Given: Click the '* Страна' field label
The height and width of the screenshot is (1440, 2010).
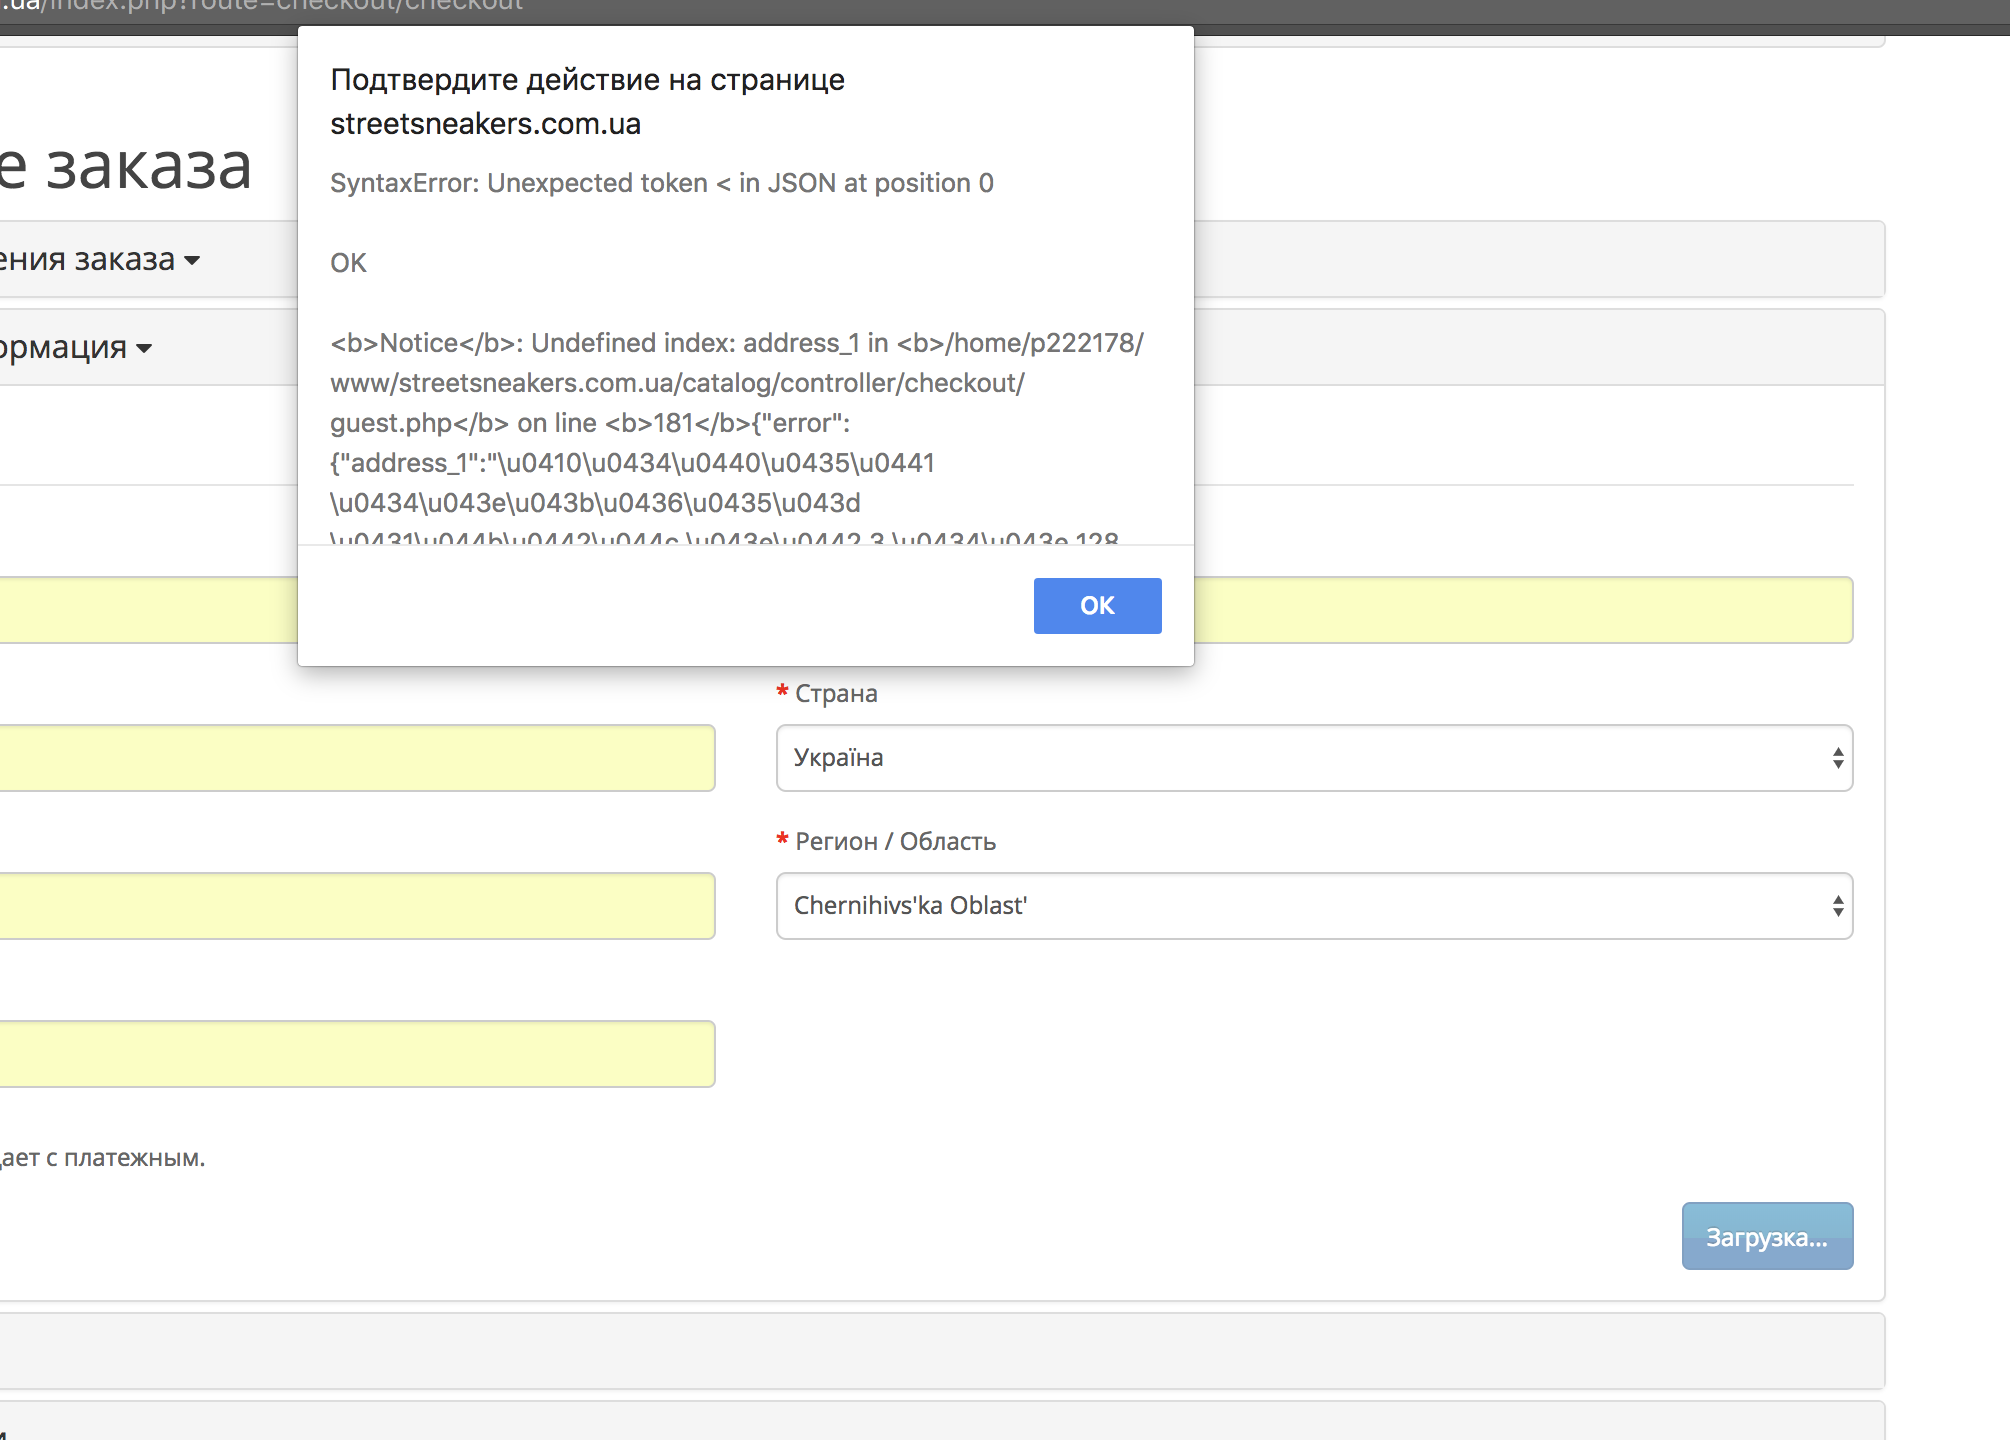Looking at the screenshot, I should pyautogui.click(x=827, y=693).
